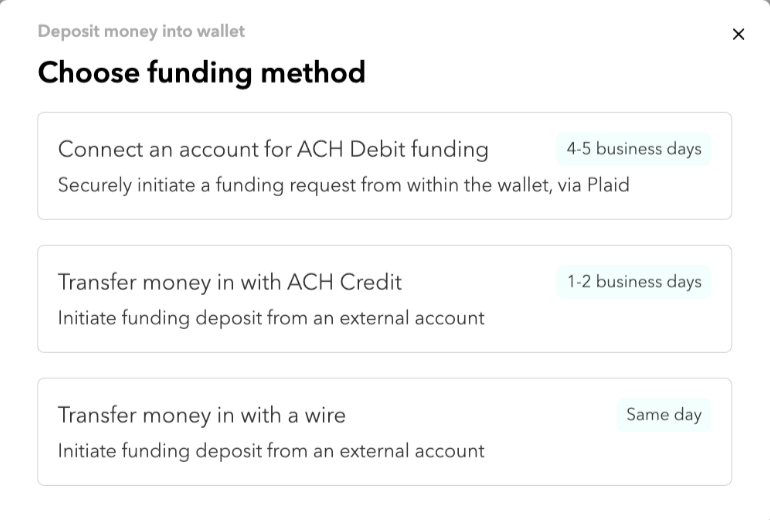Click the 'Same day' badge
Screen dimensions: 770x520
pos(663,415)
